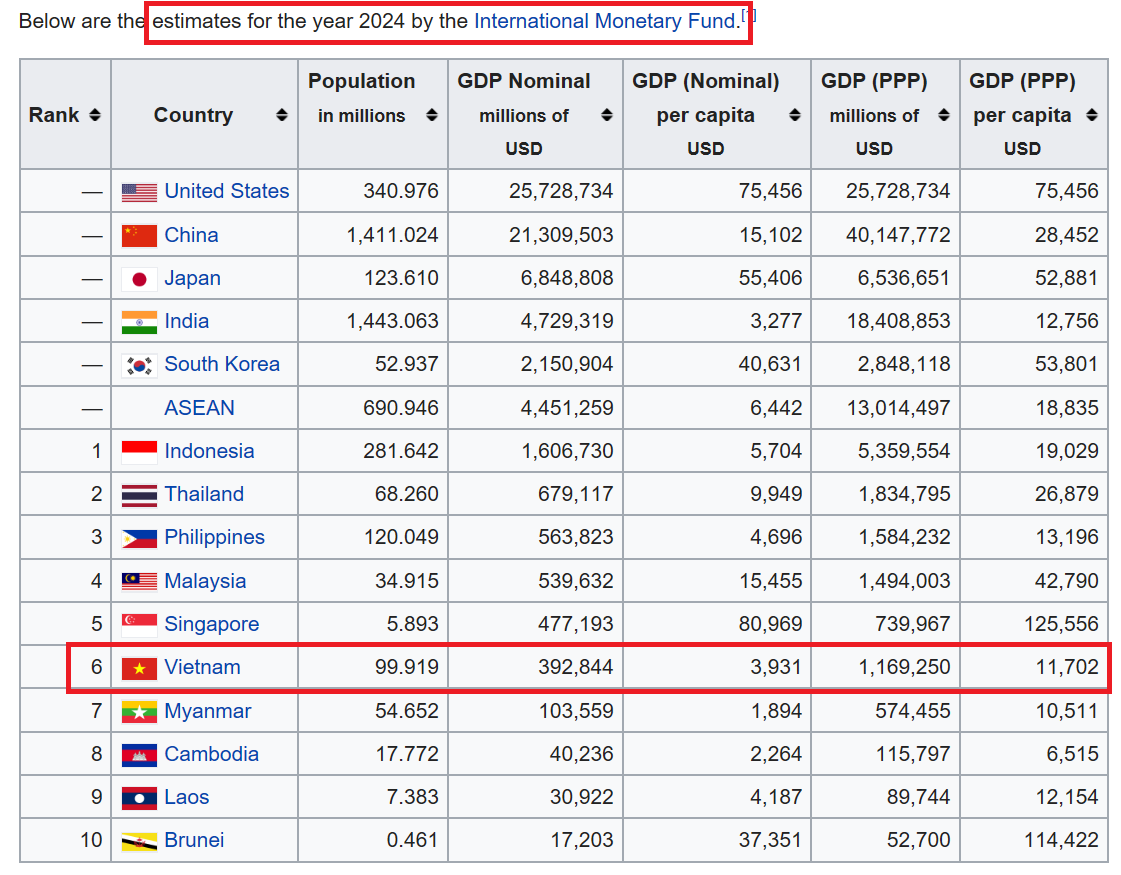Click the Japan flag icon

(x=139, y=279)
